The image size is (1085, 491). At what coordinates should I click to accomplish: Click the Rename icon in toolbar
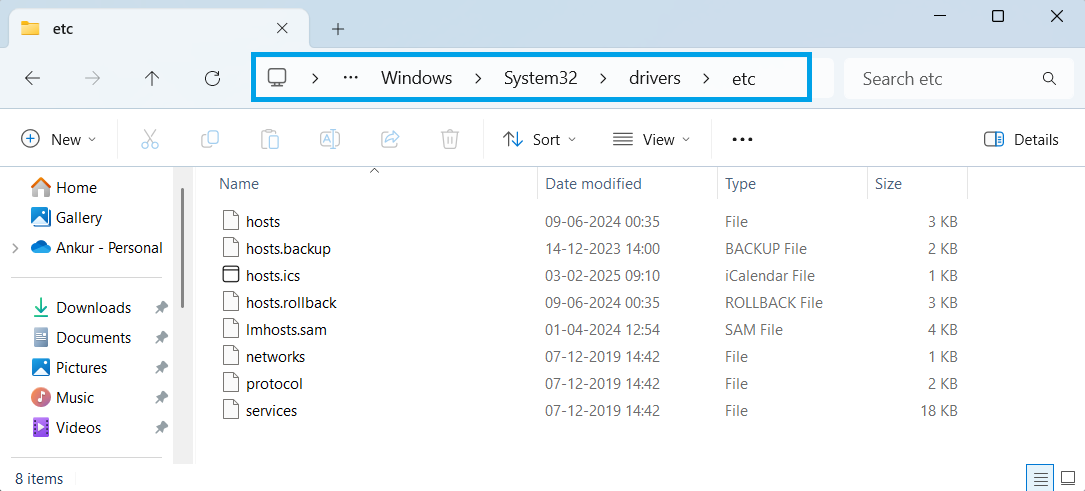point(329,140)
